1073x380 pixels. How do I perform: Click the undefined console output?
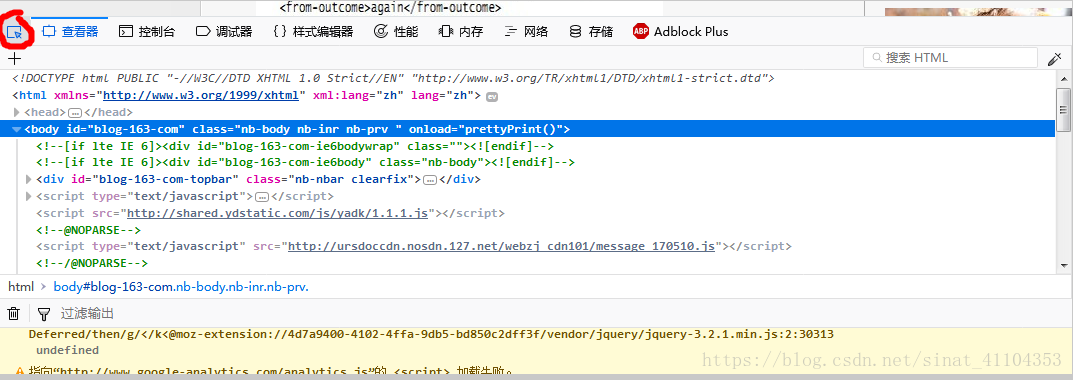coord(67,350)
